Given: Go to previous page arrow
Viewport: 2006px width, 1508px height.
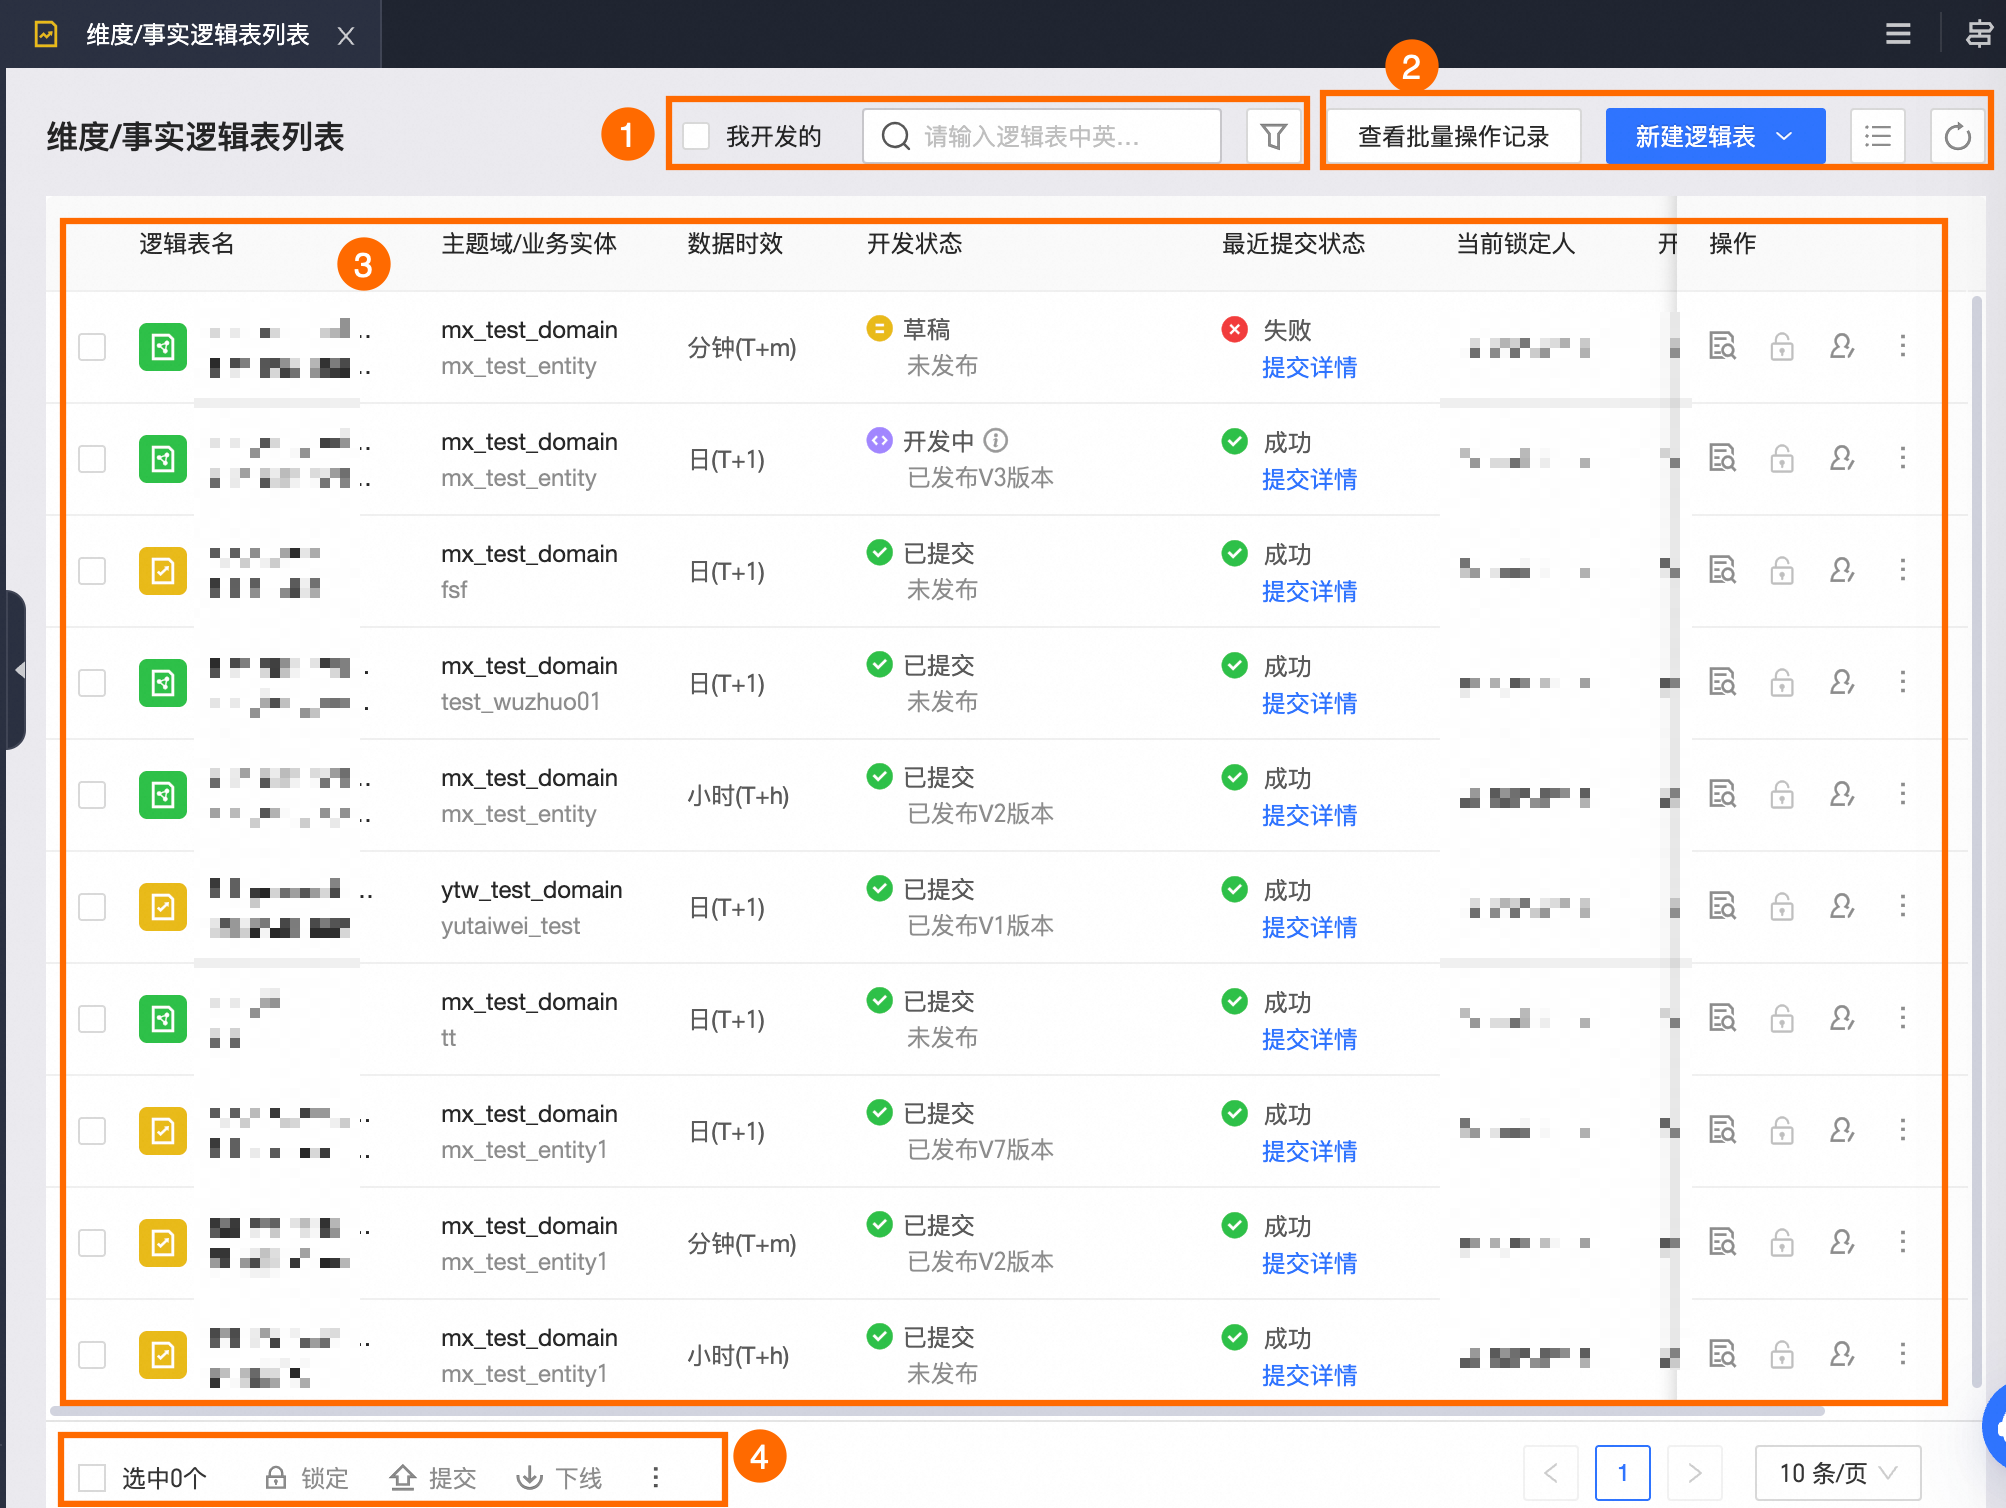Looking at the screenshot, I should [1551, 1473].
